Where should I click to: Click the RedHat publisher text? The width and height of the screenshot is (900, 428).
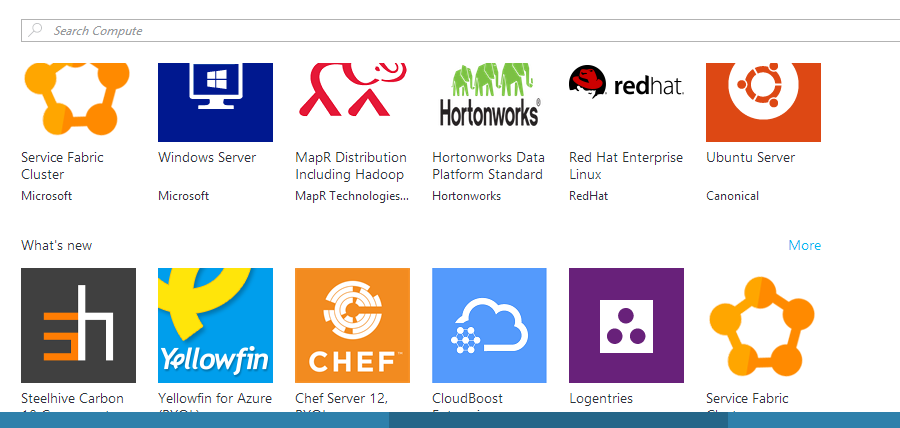pyautogui.click(x=588, y=196)
